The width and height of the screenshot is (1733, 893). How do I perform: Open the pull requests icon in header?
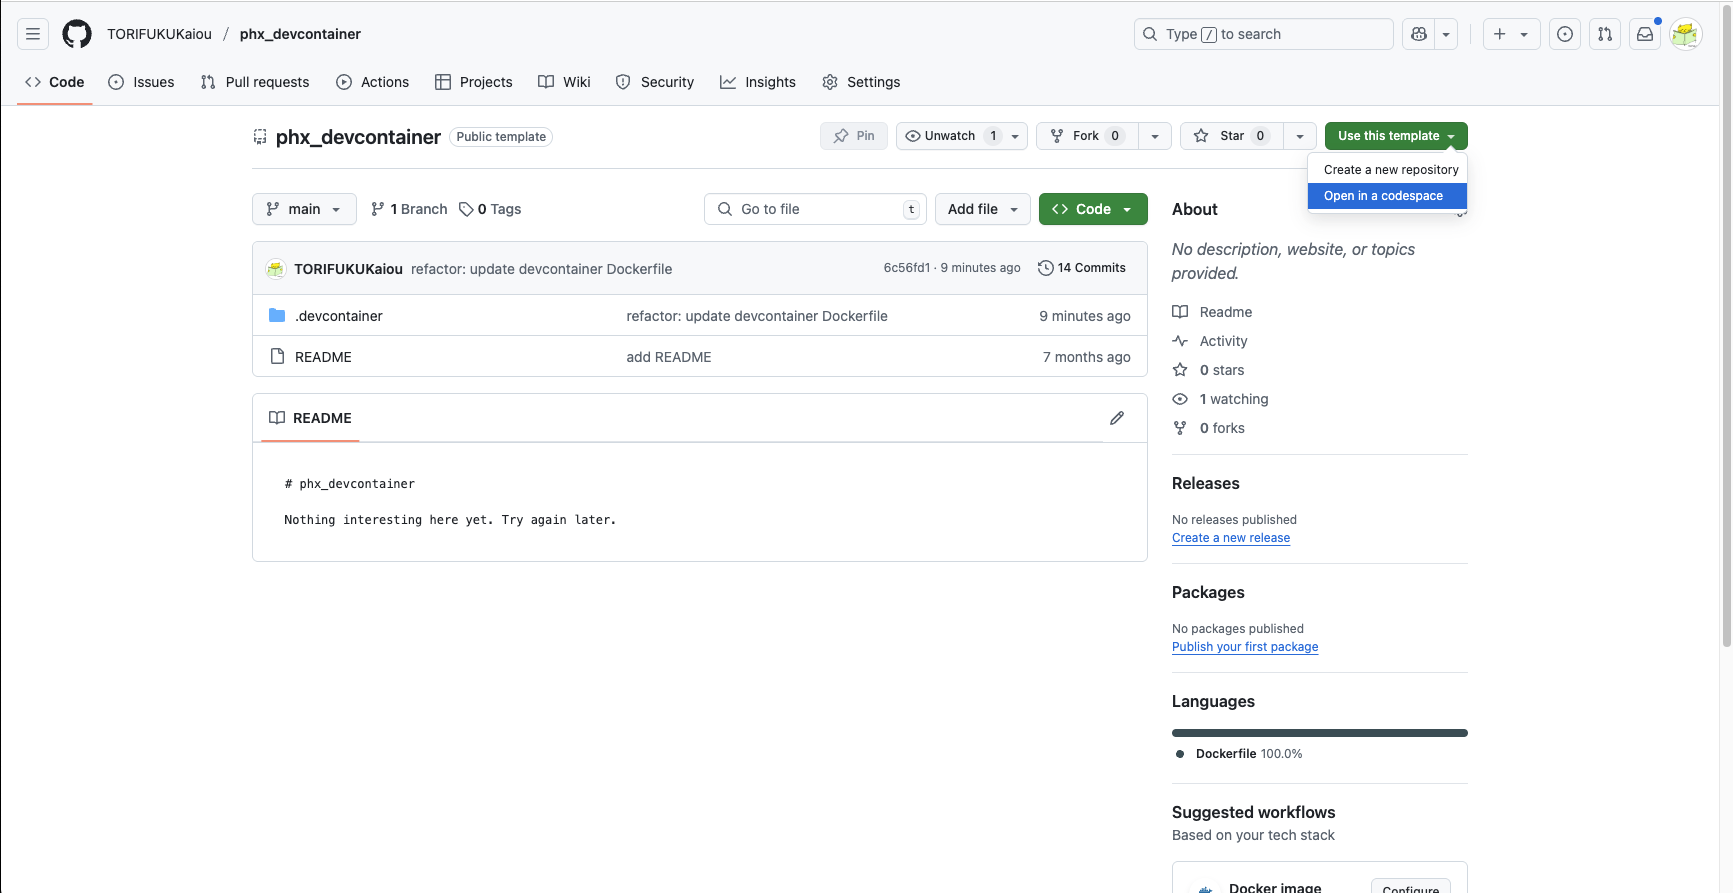(x=1605, y=34)
